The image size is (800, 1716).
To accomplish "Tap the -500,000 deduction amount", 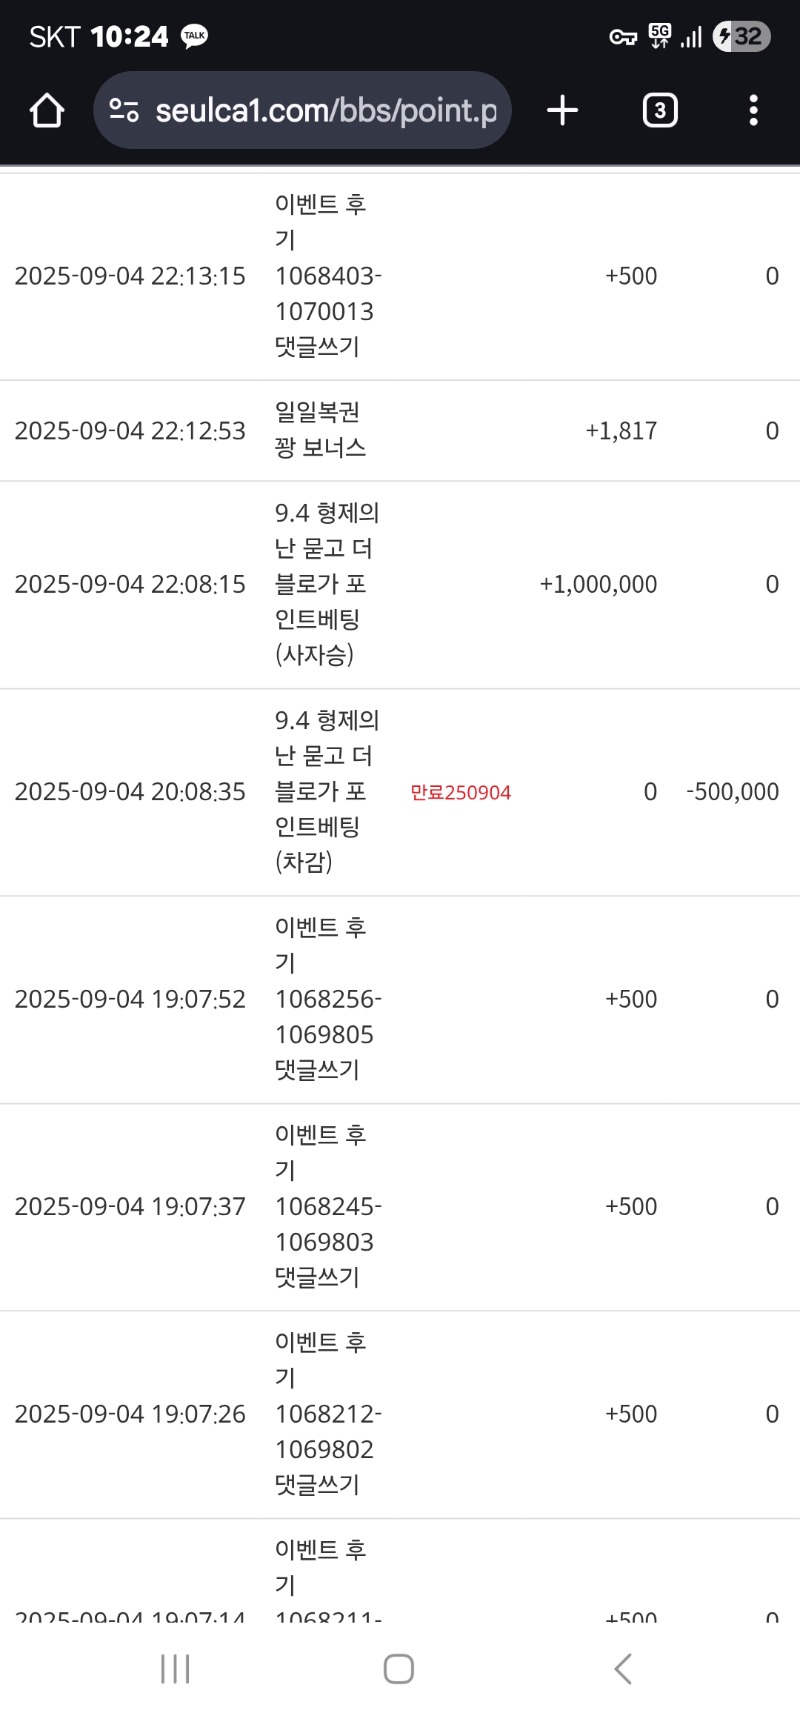I will 732,791.
